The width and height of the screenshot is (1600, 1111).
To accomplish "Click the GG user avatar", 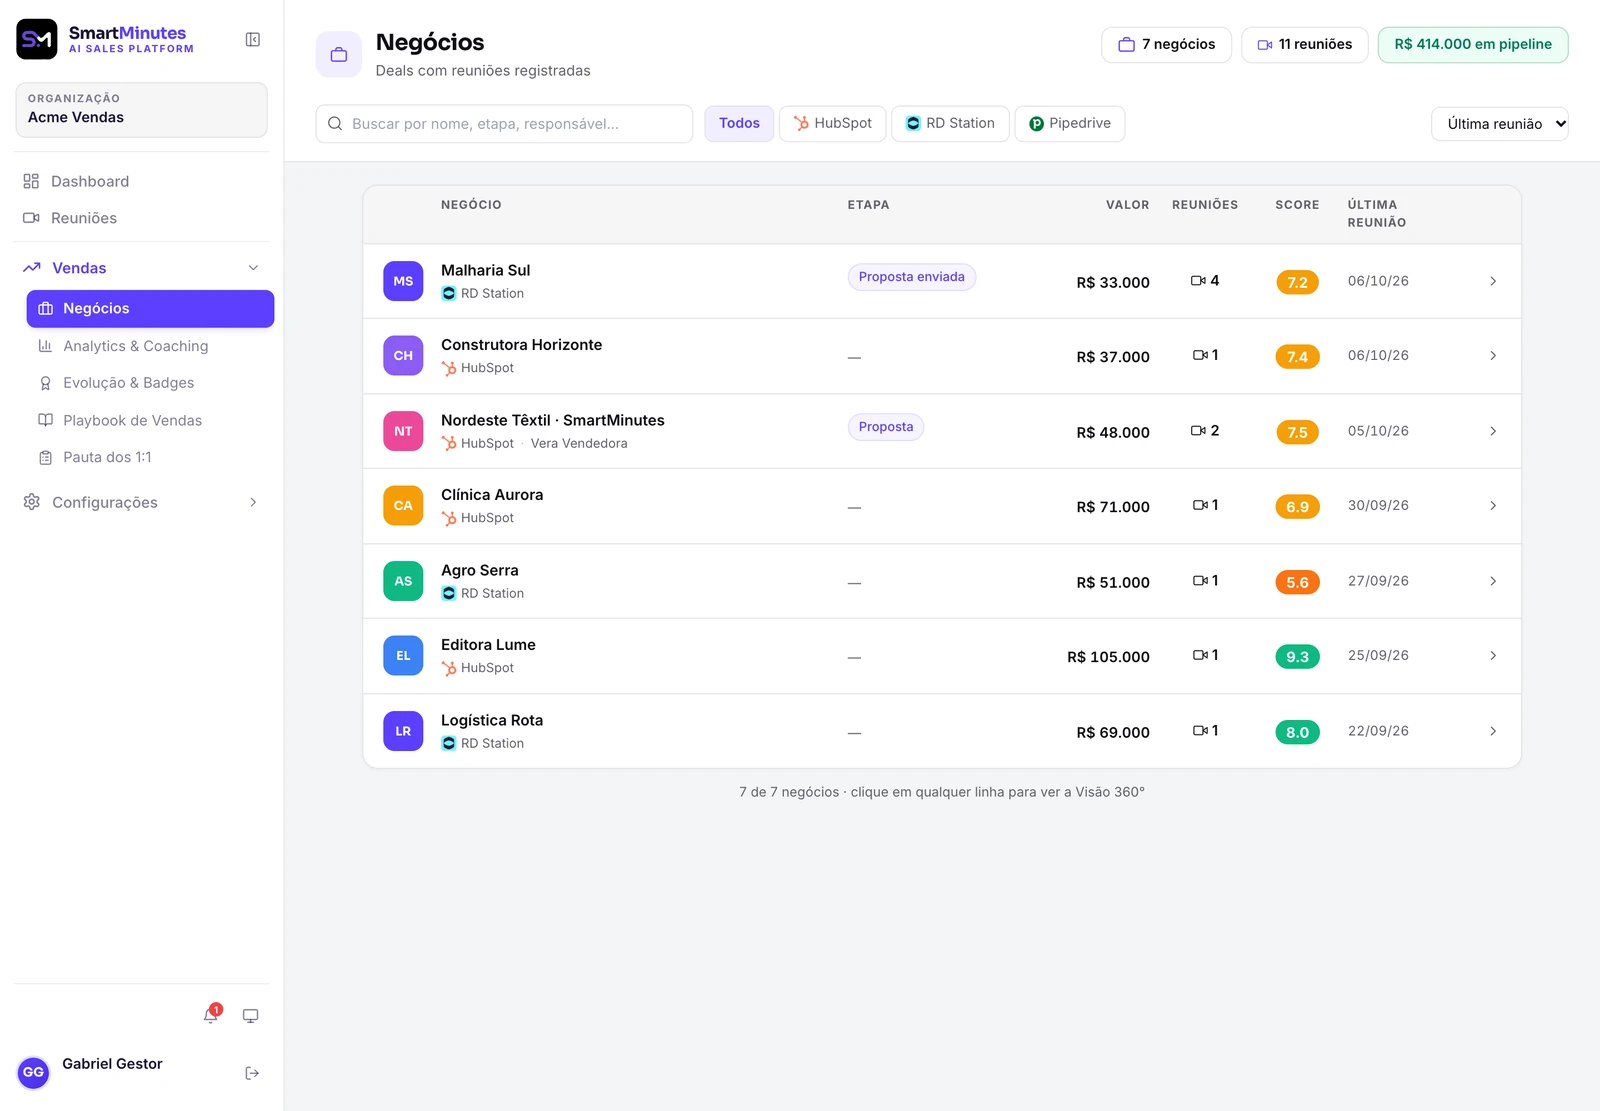I will coord(34,1072).
